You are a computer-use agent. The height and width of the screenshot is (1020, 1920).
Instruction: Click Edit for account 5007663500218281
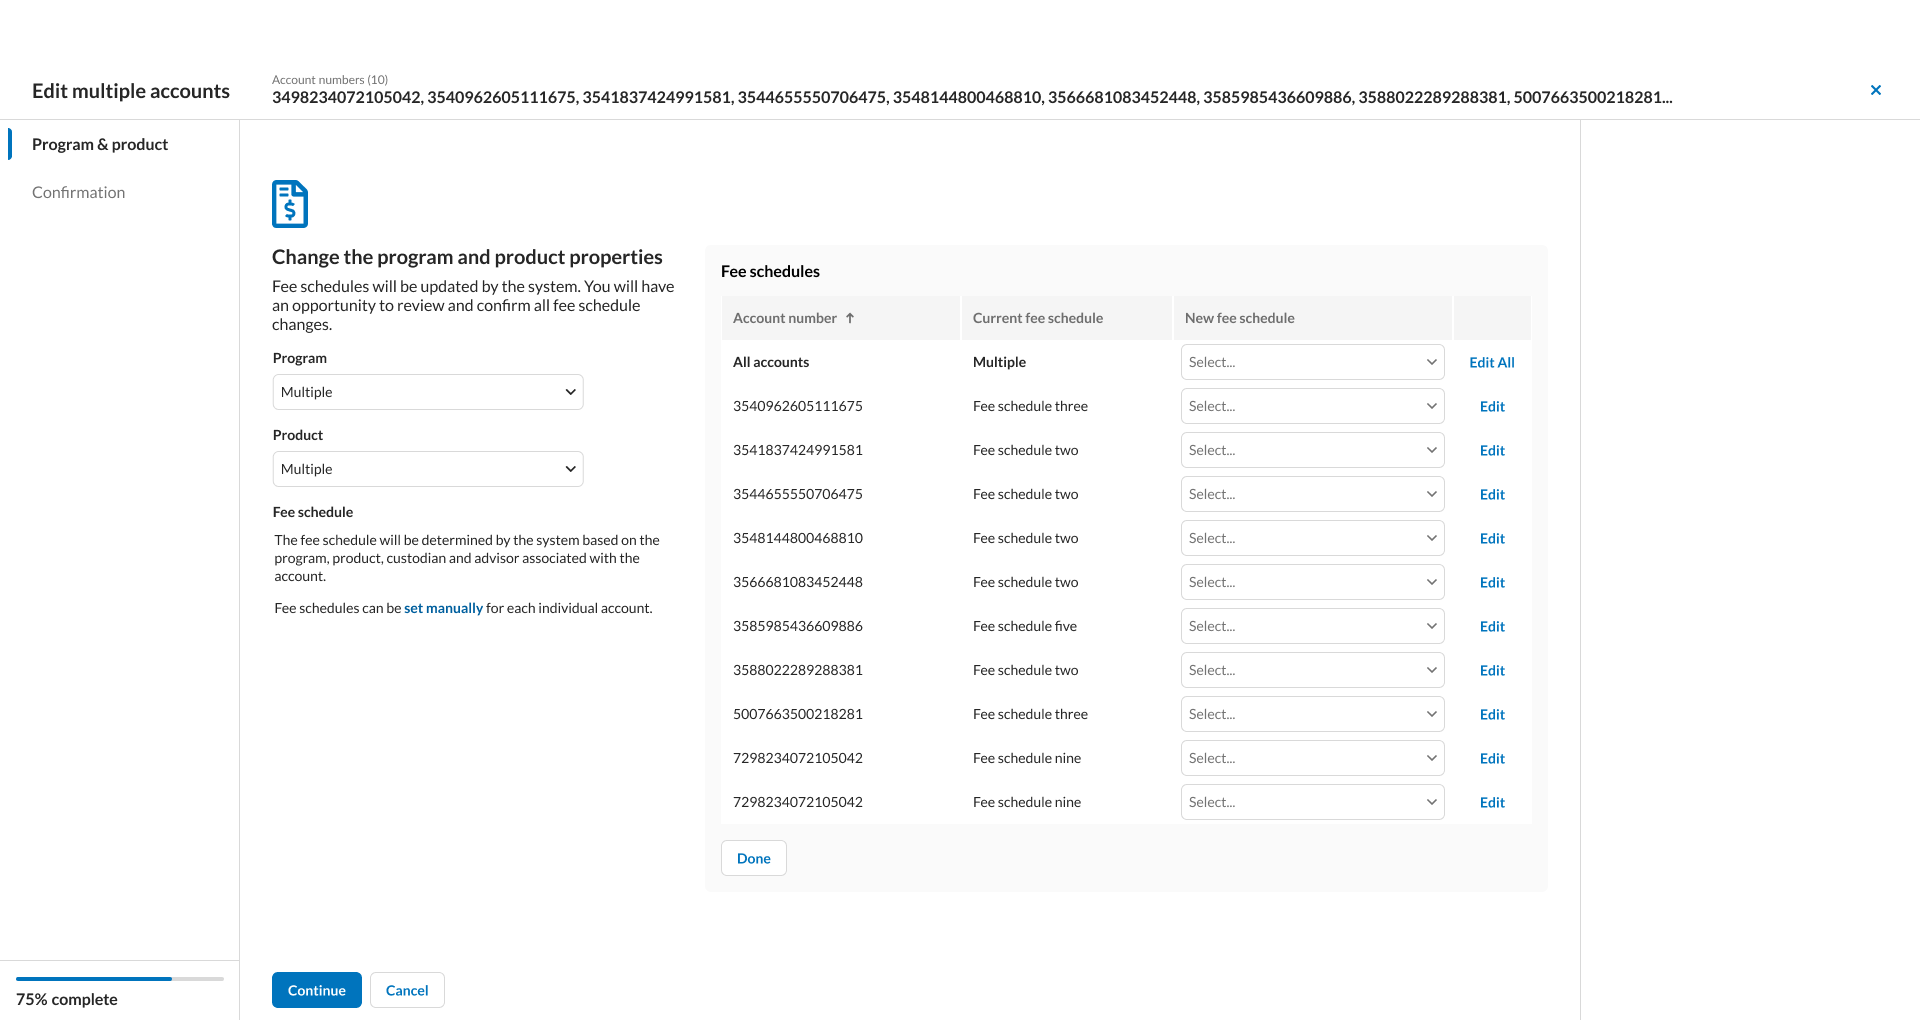pos(1491,714)
